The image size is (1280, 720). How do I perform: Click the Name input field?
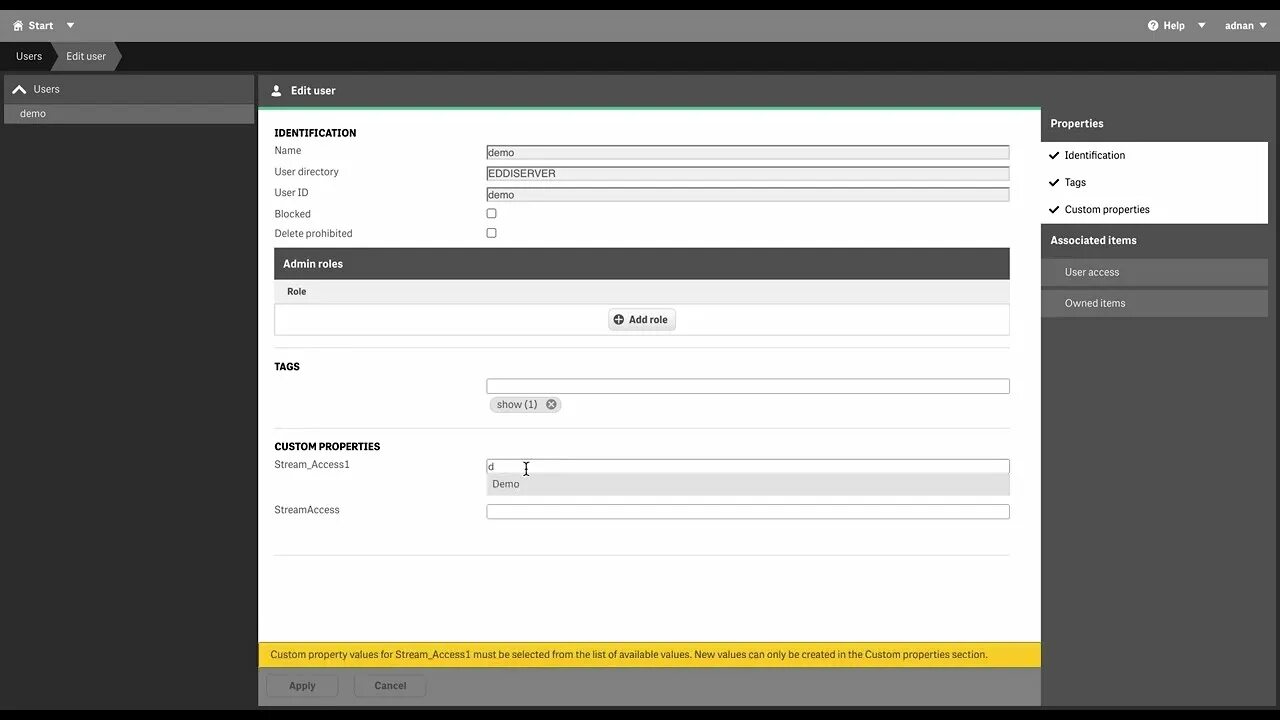(748, 152)
